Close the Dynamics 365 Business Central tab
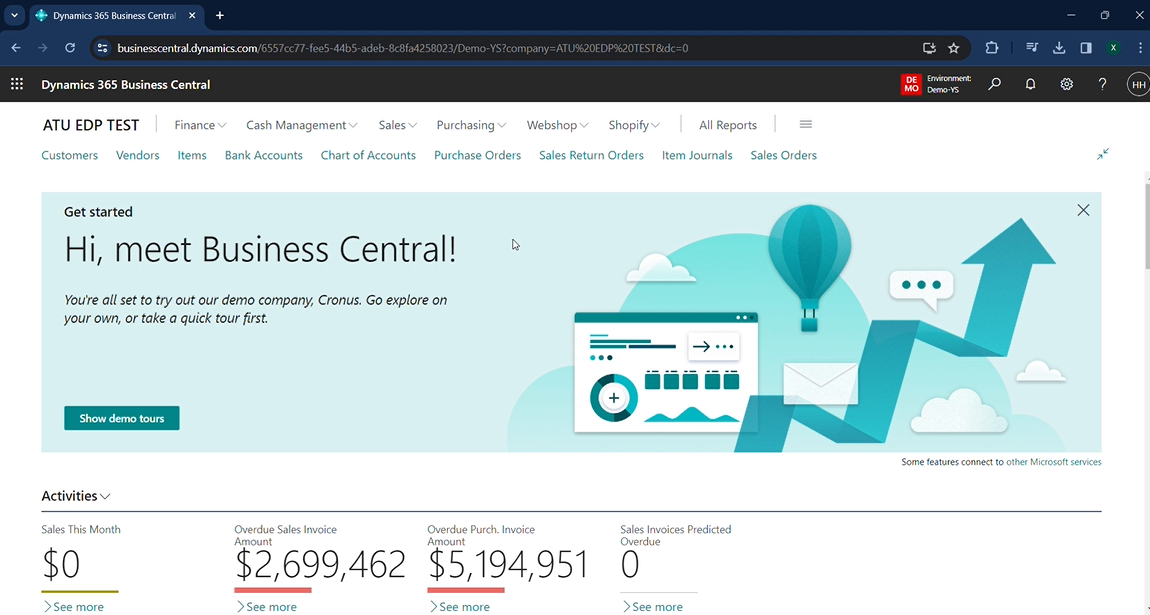Image resolution: width=1150 pixels, height=615 pixels. [192, 15]
